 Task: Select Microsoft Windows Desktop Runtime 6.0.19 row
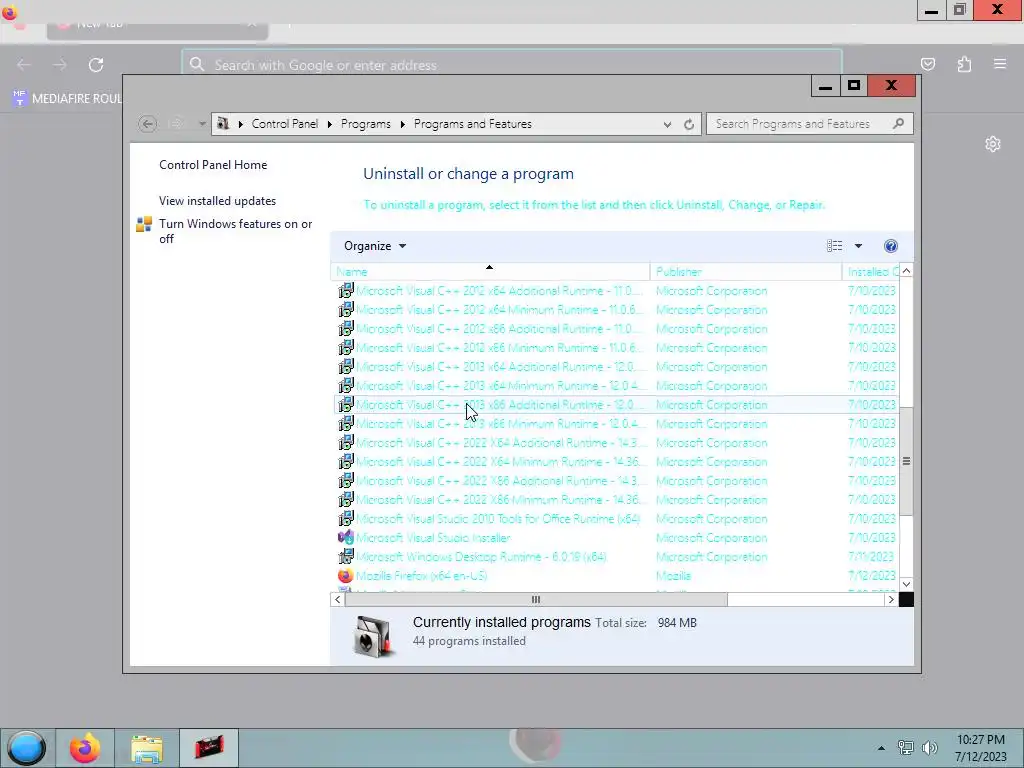(616, 556)
